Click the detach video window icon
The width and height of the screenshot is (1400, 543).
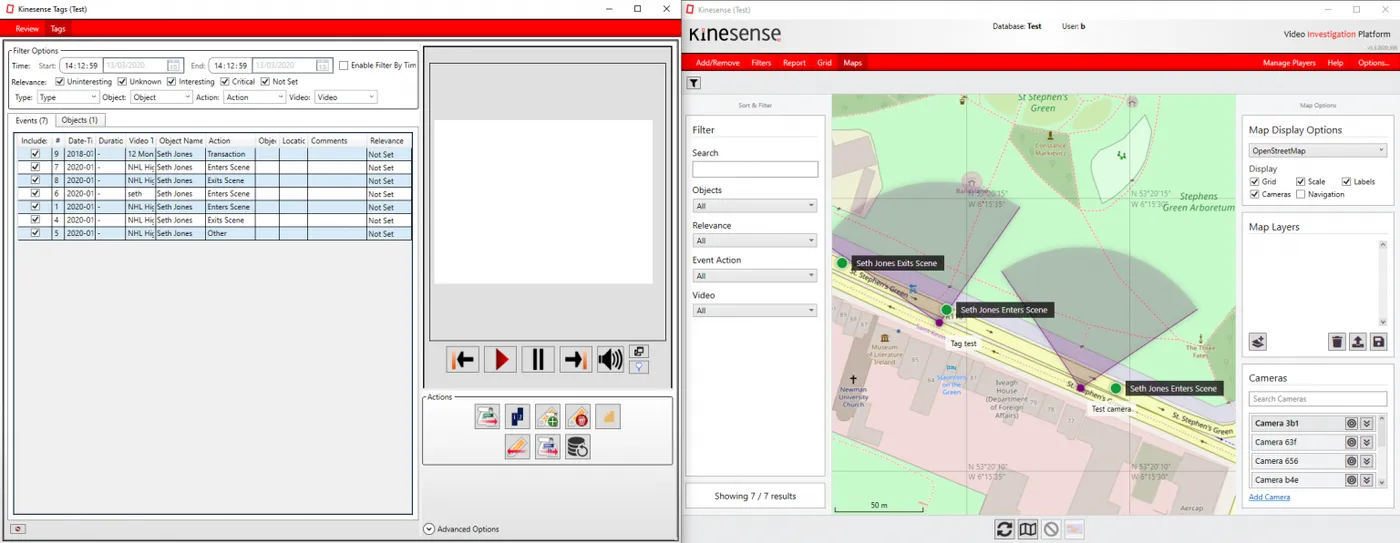(638, 351)
